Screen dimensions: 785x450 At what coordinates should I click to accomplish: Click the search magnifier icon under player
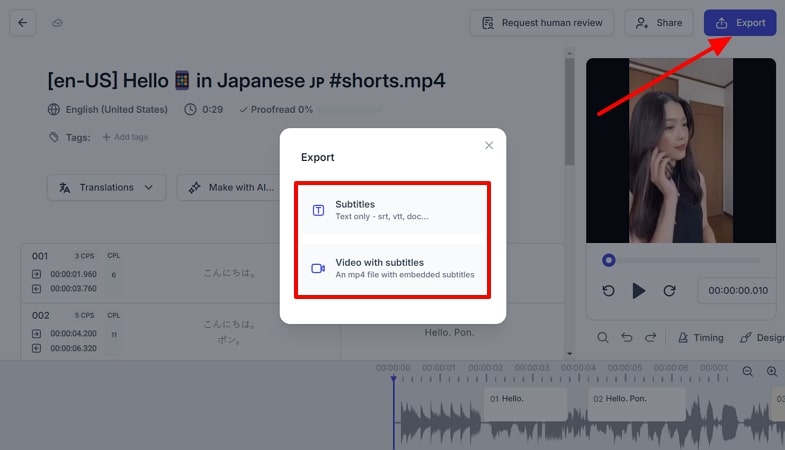pyautogui.click(x=603, y=338)
